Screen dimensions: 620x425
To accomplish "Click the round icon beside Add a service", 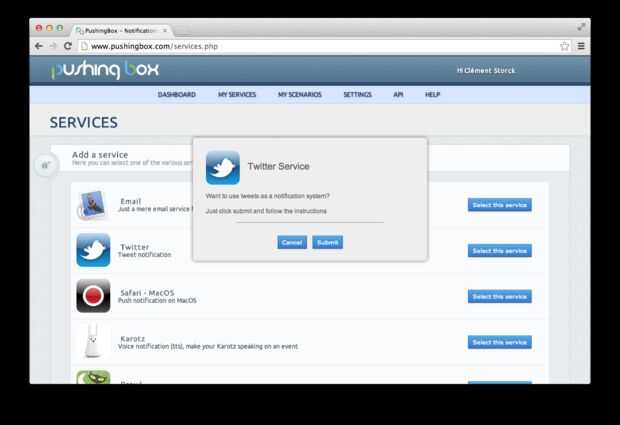I will [46, 164].
